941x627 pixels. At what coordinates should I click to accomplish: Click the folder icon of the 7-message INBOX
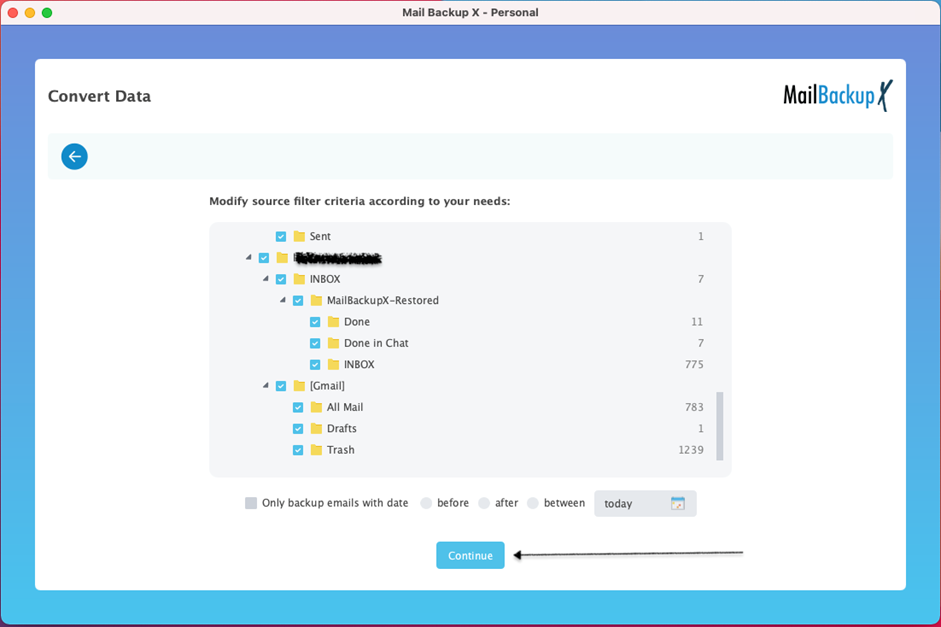(x=299, y=279)
